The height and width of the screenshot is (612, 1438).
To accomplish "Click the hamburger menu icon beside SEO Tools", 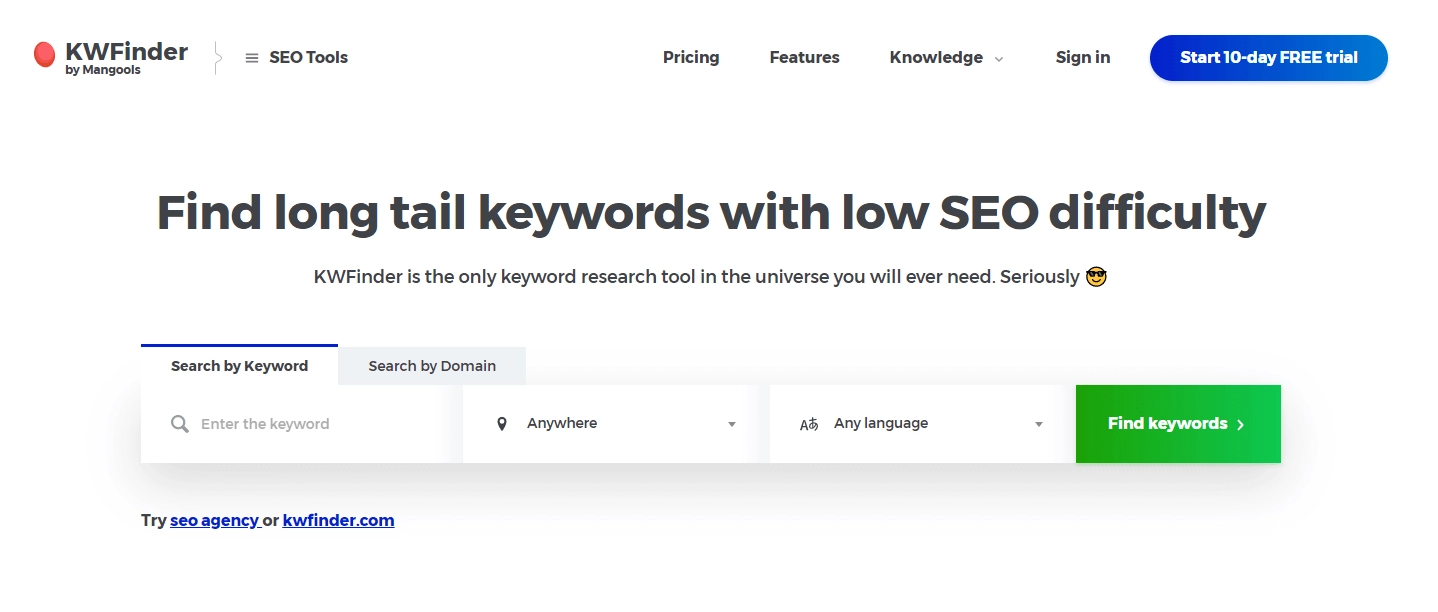I will 252,58.
